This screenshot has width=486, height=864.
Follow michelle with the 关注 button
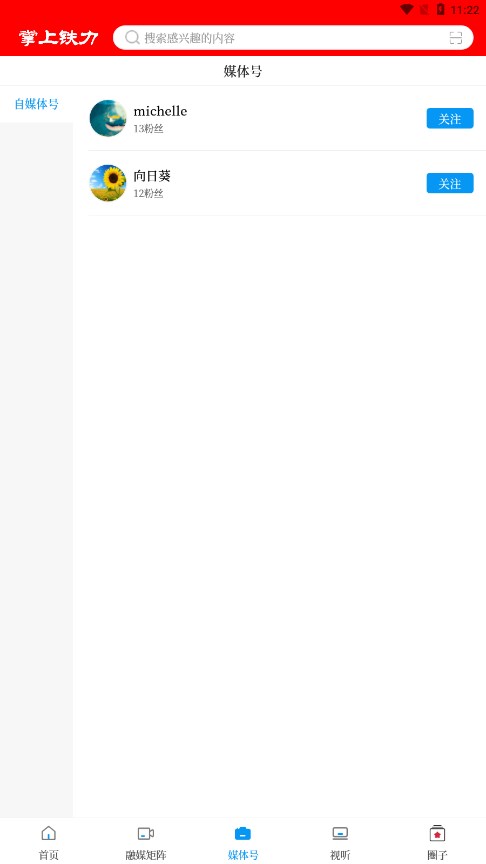450,118
